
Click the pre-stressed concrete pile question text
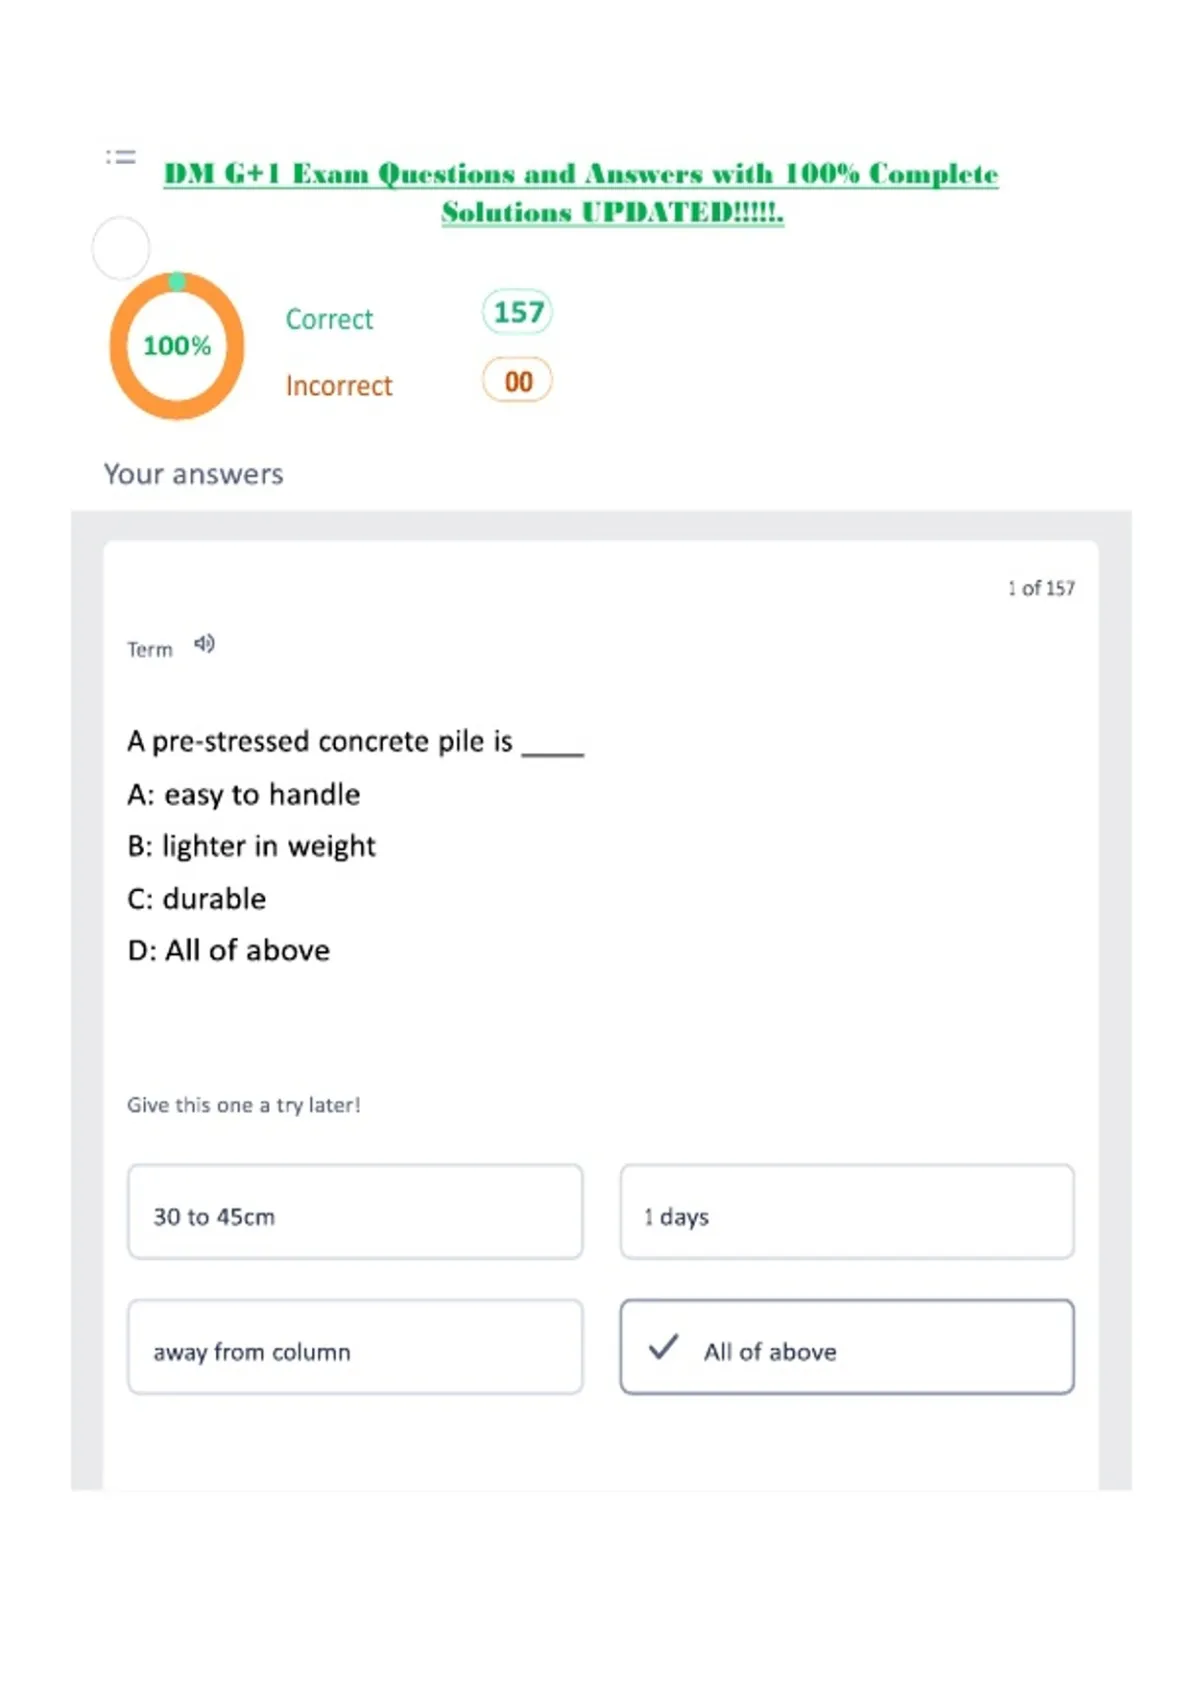click(x=355, y=741)
